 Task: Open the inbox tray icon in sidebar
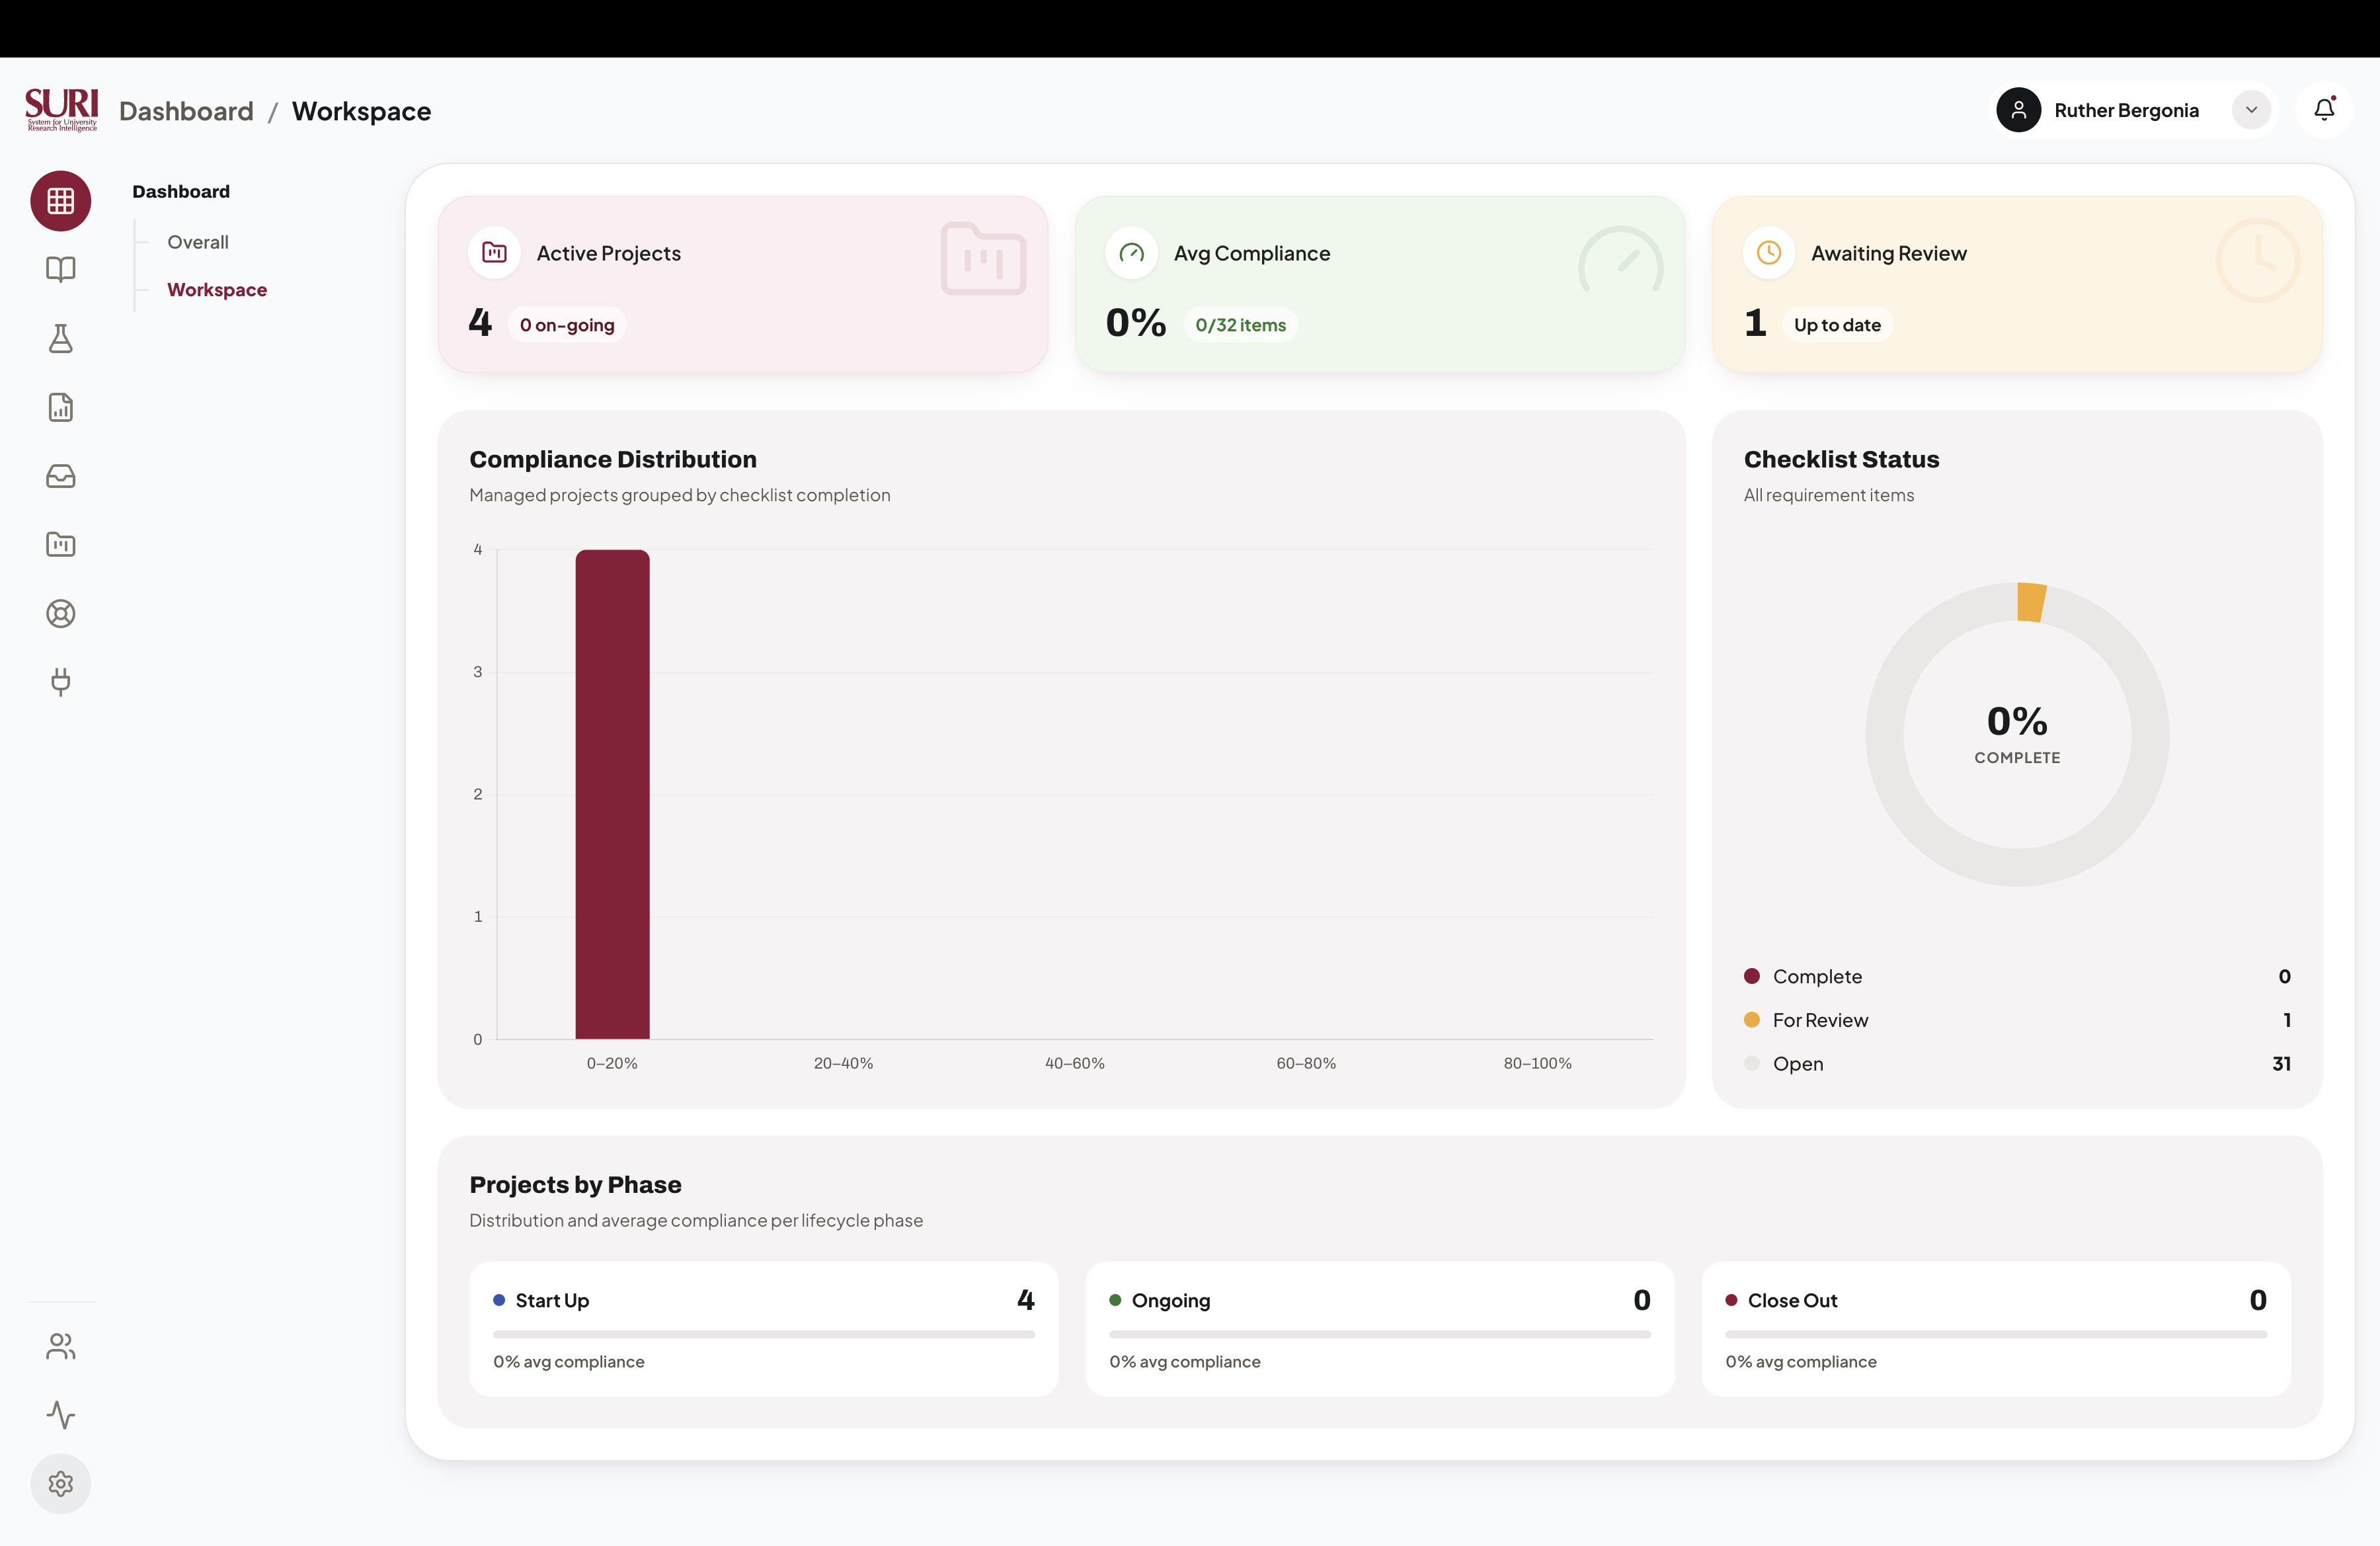(x=61, y=476)
